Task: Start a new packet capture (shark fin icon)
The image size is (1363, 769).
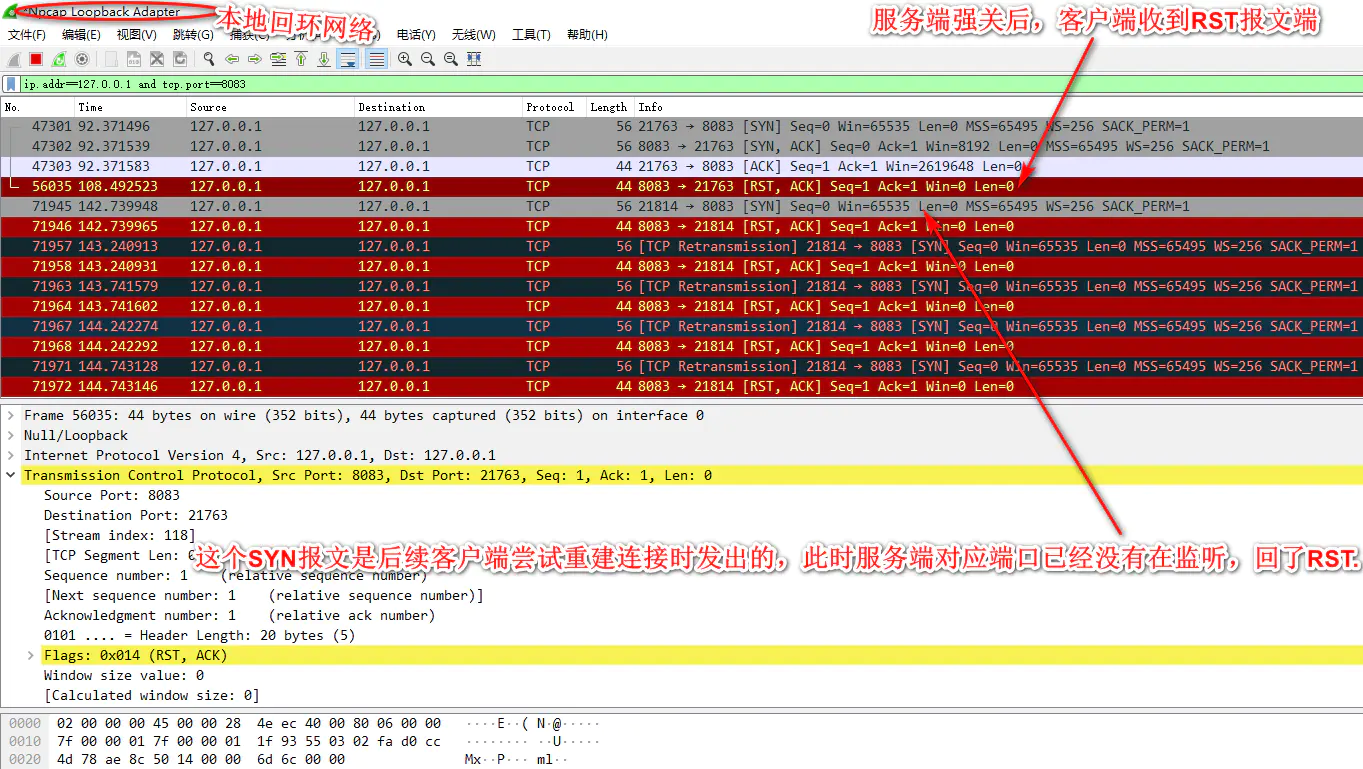Action: tap(14, 59)
